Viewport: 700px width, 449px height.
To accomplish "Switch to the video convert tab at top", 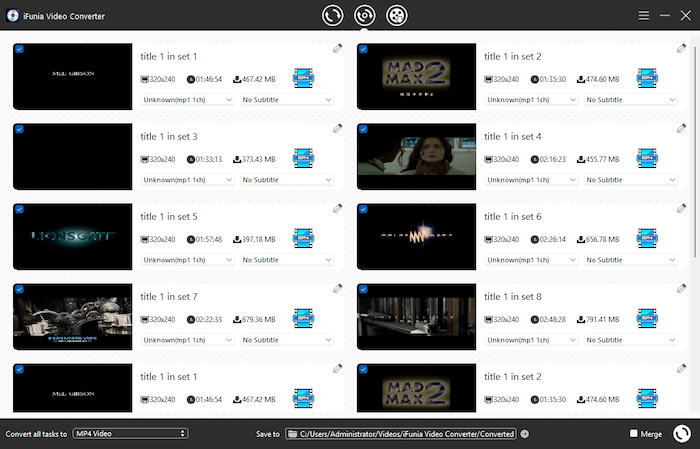I will [x=333, y=16].
